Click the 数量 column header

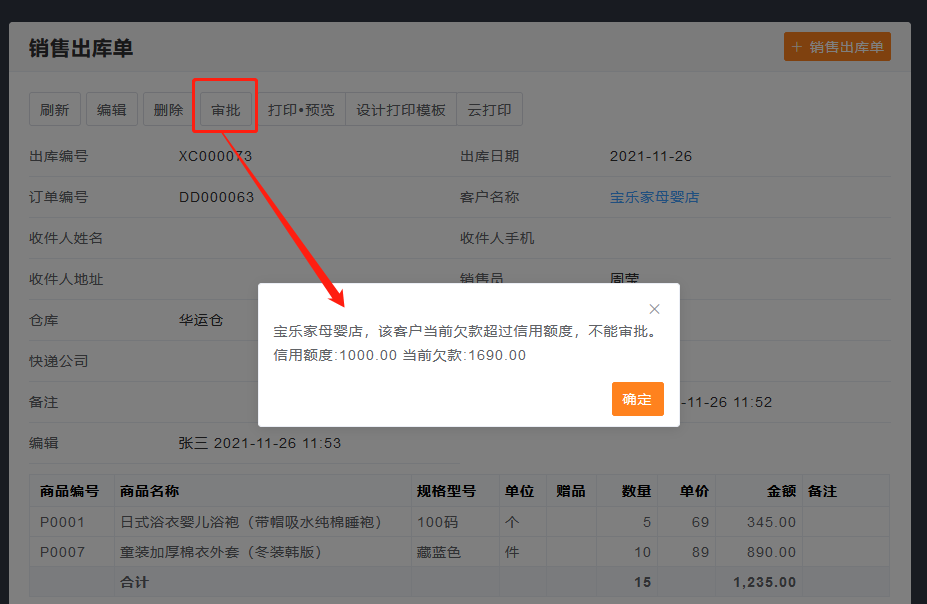(636, 491)
